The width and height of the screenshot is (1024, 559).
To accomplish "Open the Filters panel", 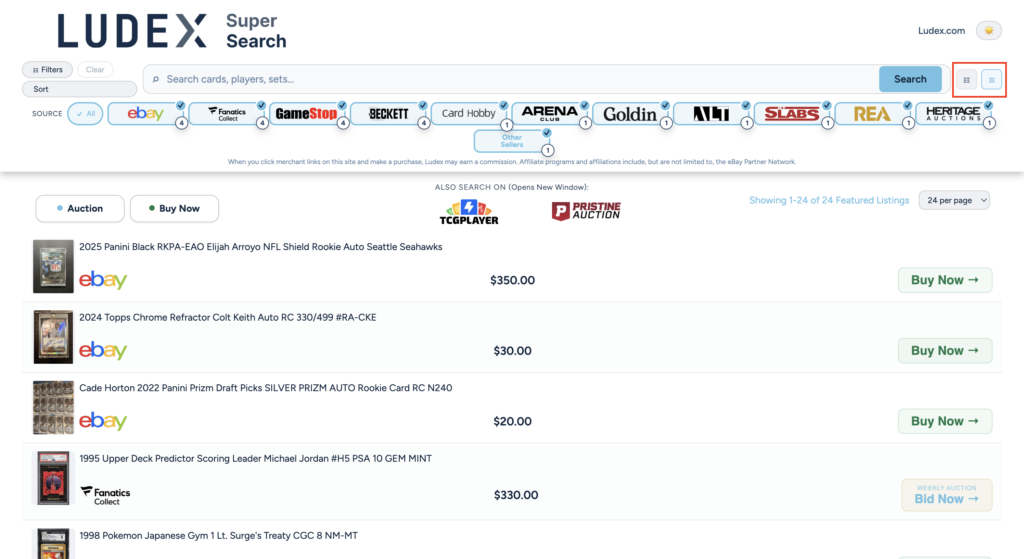I will pyautogui.click(x=48, y=69).
